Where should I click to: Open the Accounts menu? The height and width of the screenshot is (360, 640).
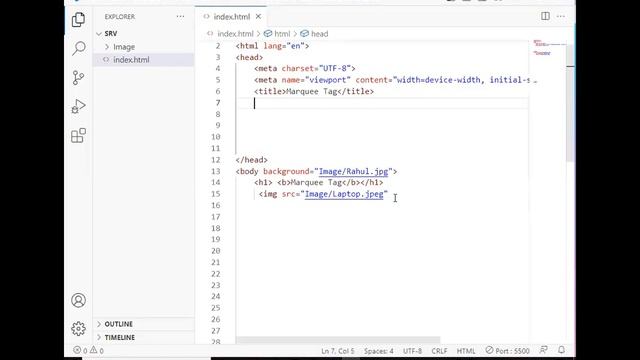78,300
